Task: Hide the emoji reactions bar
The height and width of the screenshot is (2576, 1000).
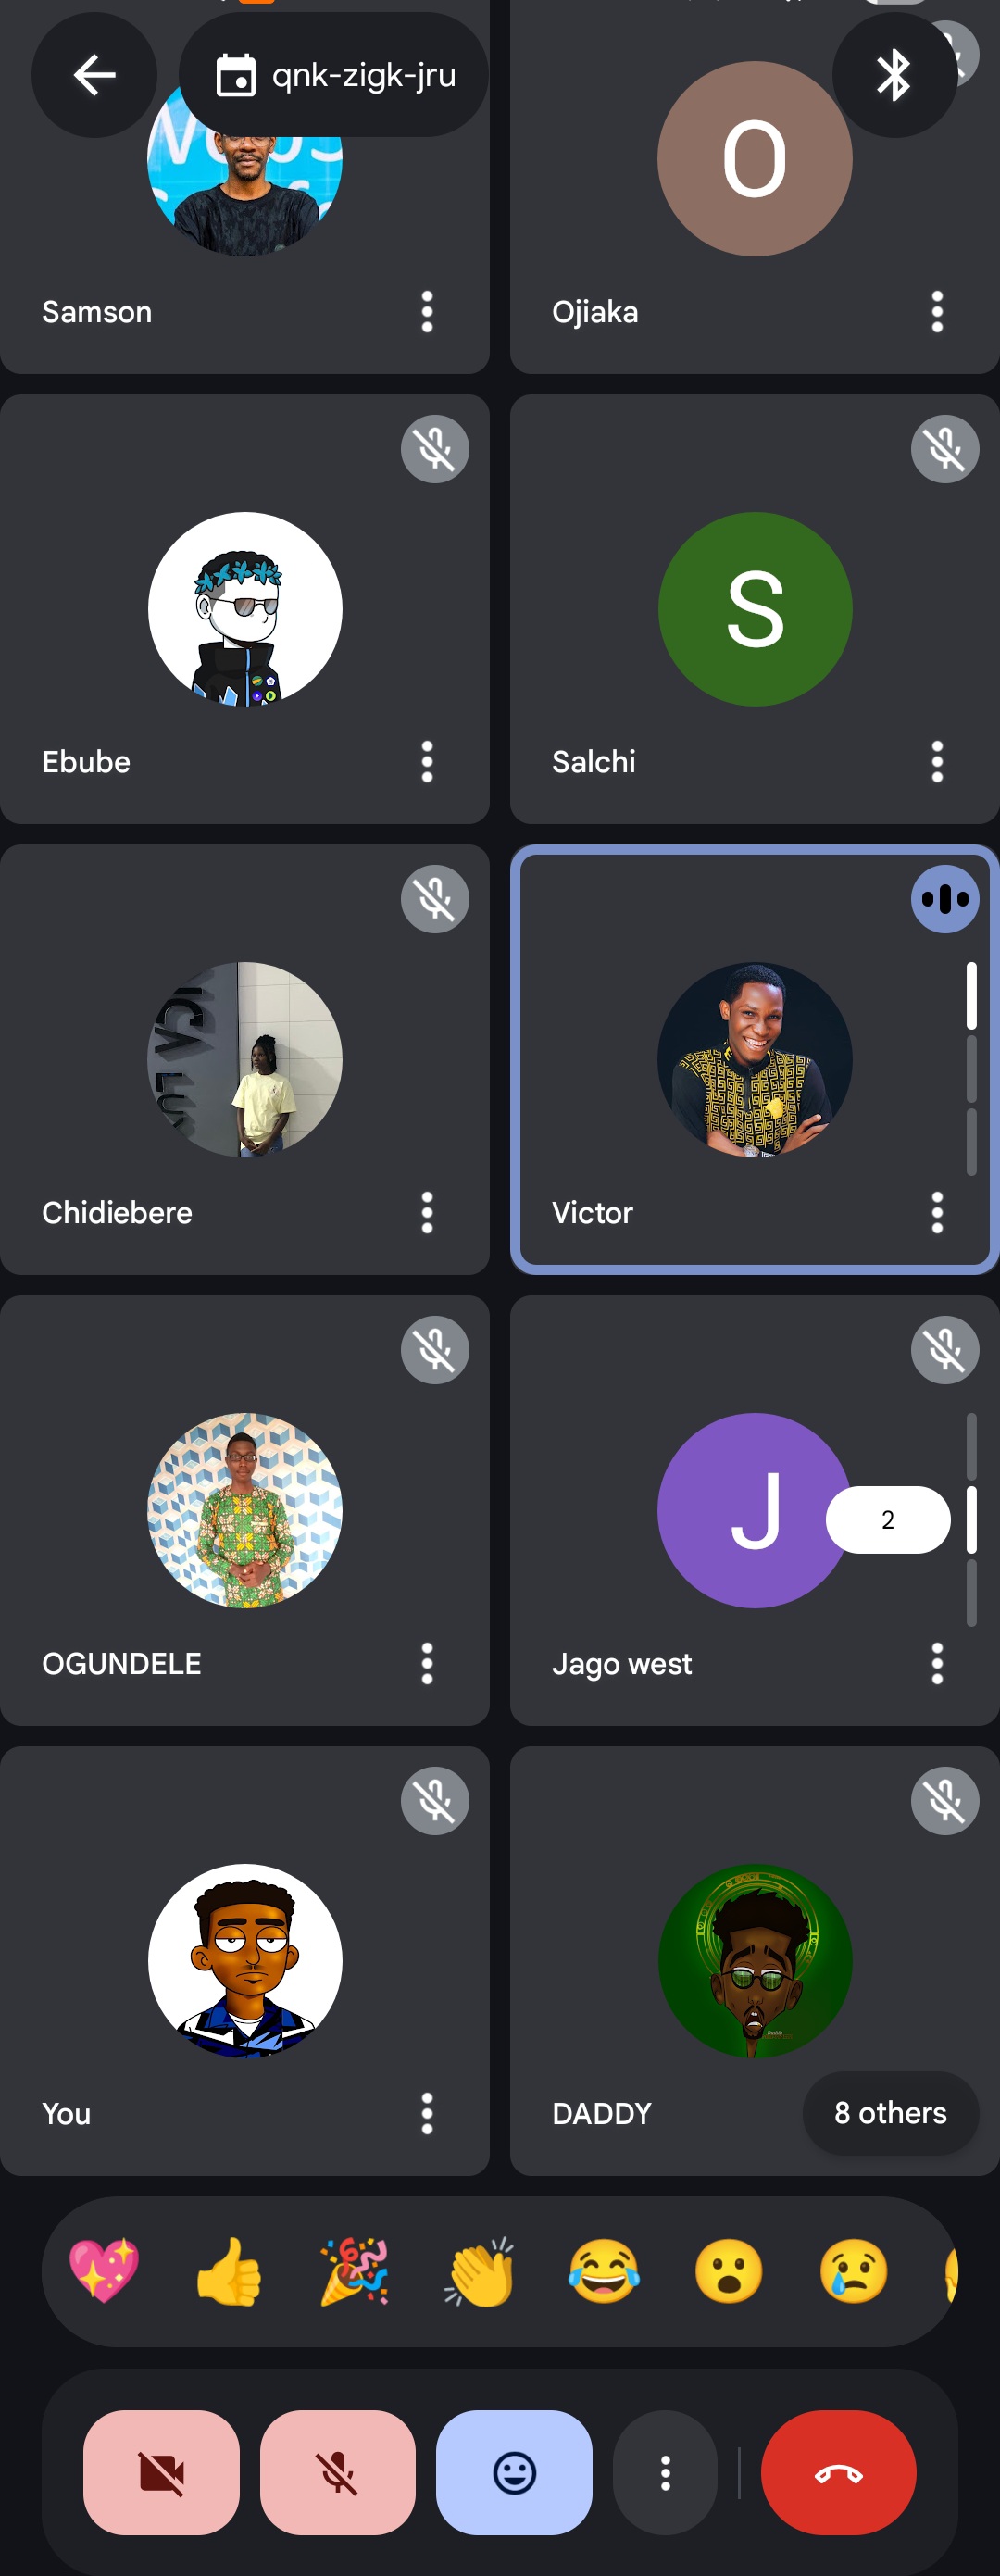Action: (x=514, y=2473)
